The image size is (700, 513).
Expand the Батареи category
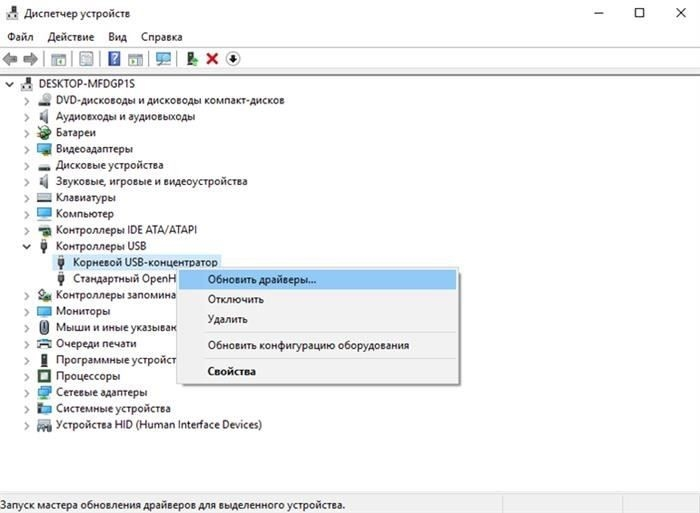click(x=27, y=133)
